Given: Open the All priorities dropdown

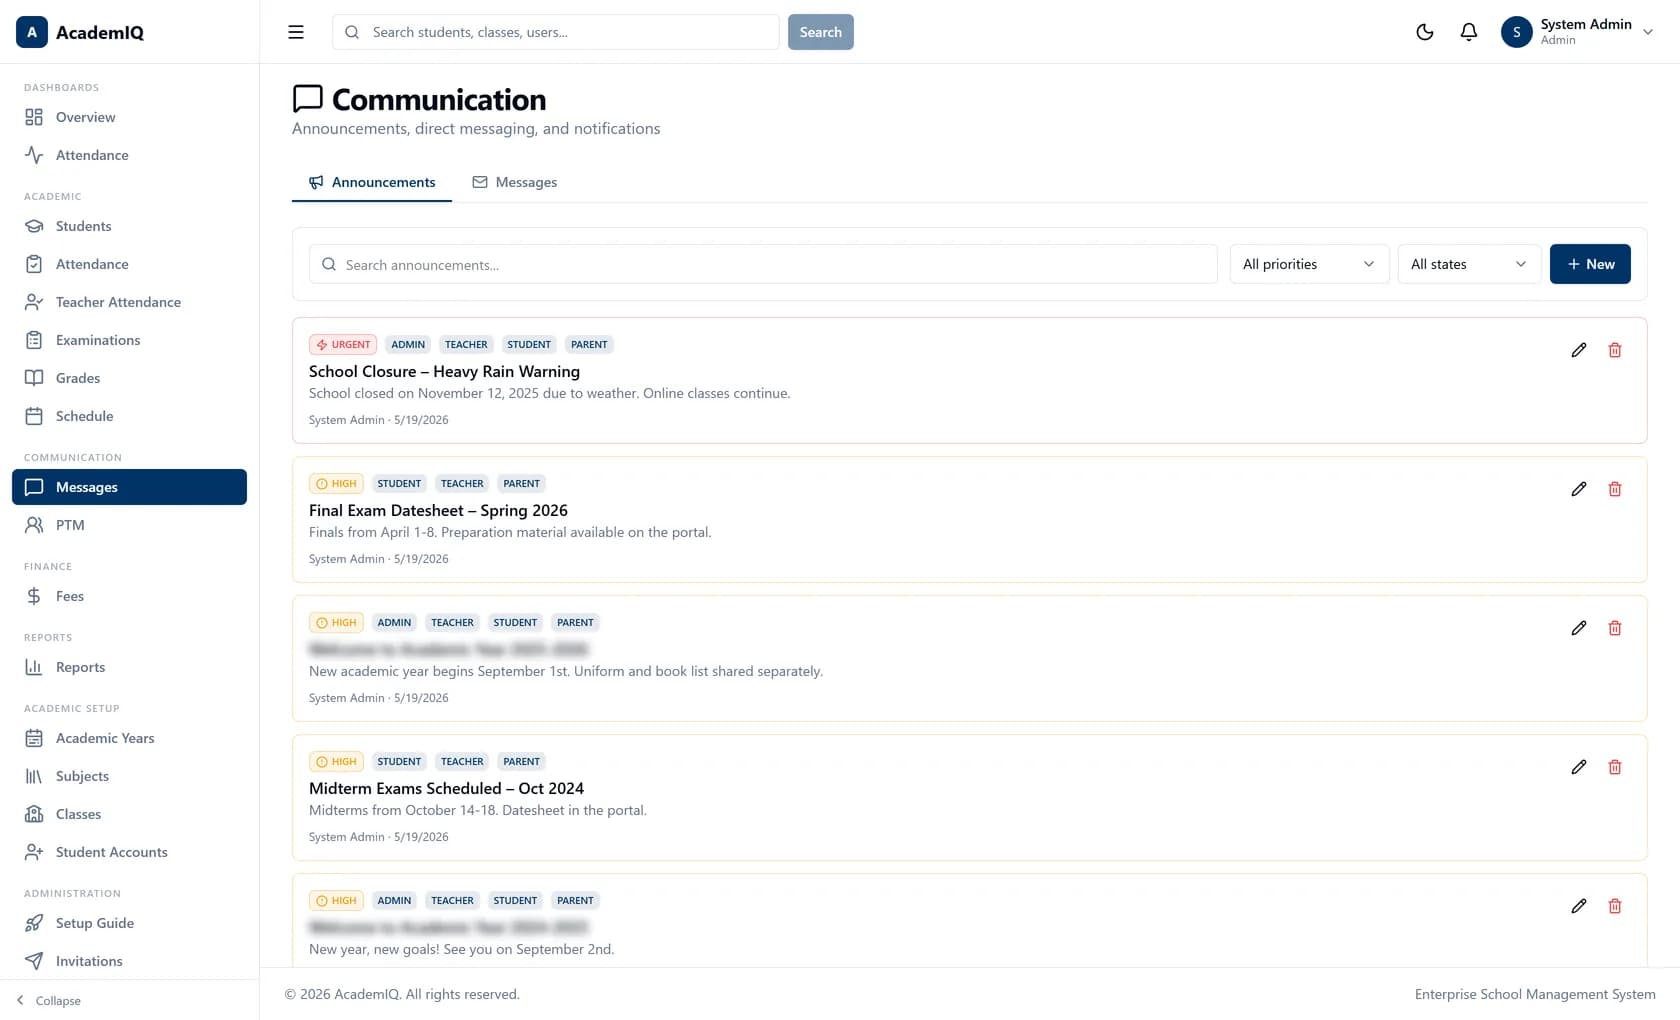Looking at the screenshot, I should pos(1309,264).
